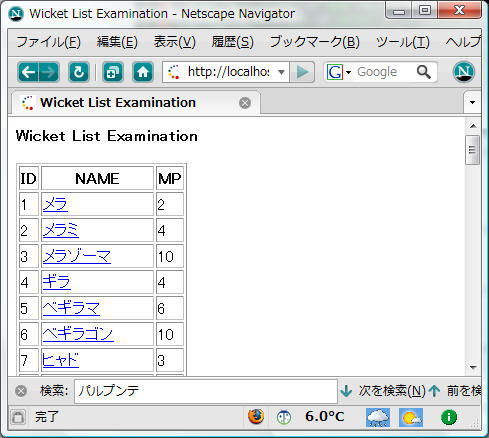Click the snowy cloud weather icon
The image size is (489, 438).
[x=378, y=417]
